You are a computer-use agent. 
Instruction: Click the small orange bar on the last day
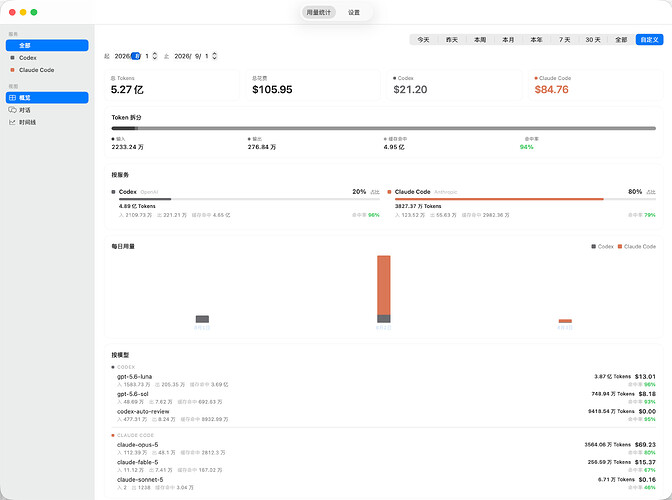pyautogui.click(x=565, y=321)
